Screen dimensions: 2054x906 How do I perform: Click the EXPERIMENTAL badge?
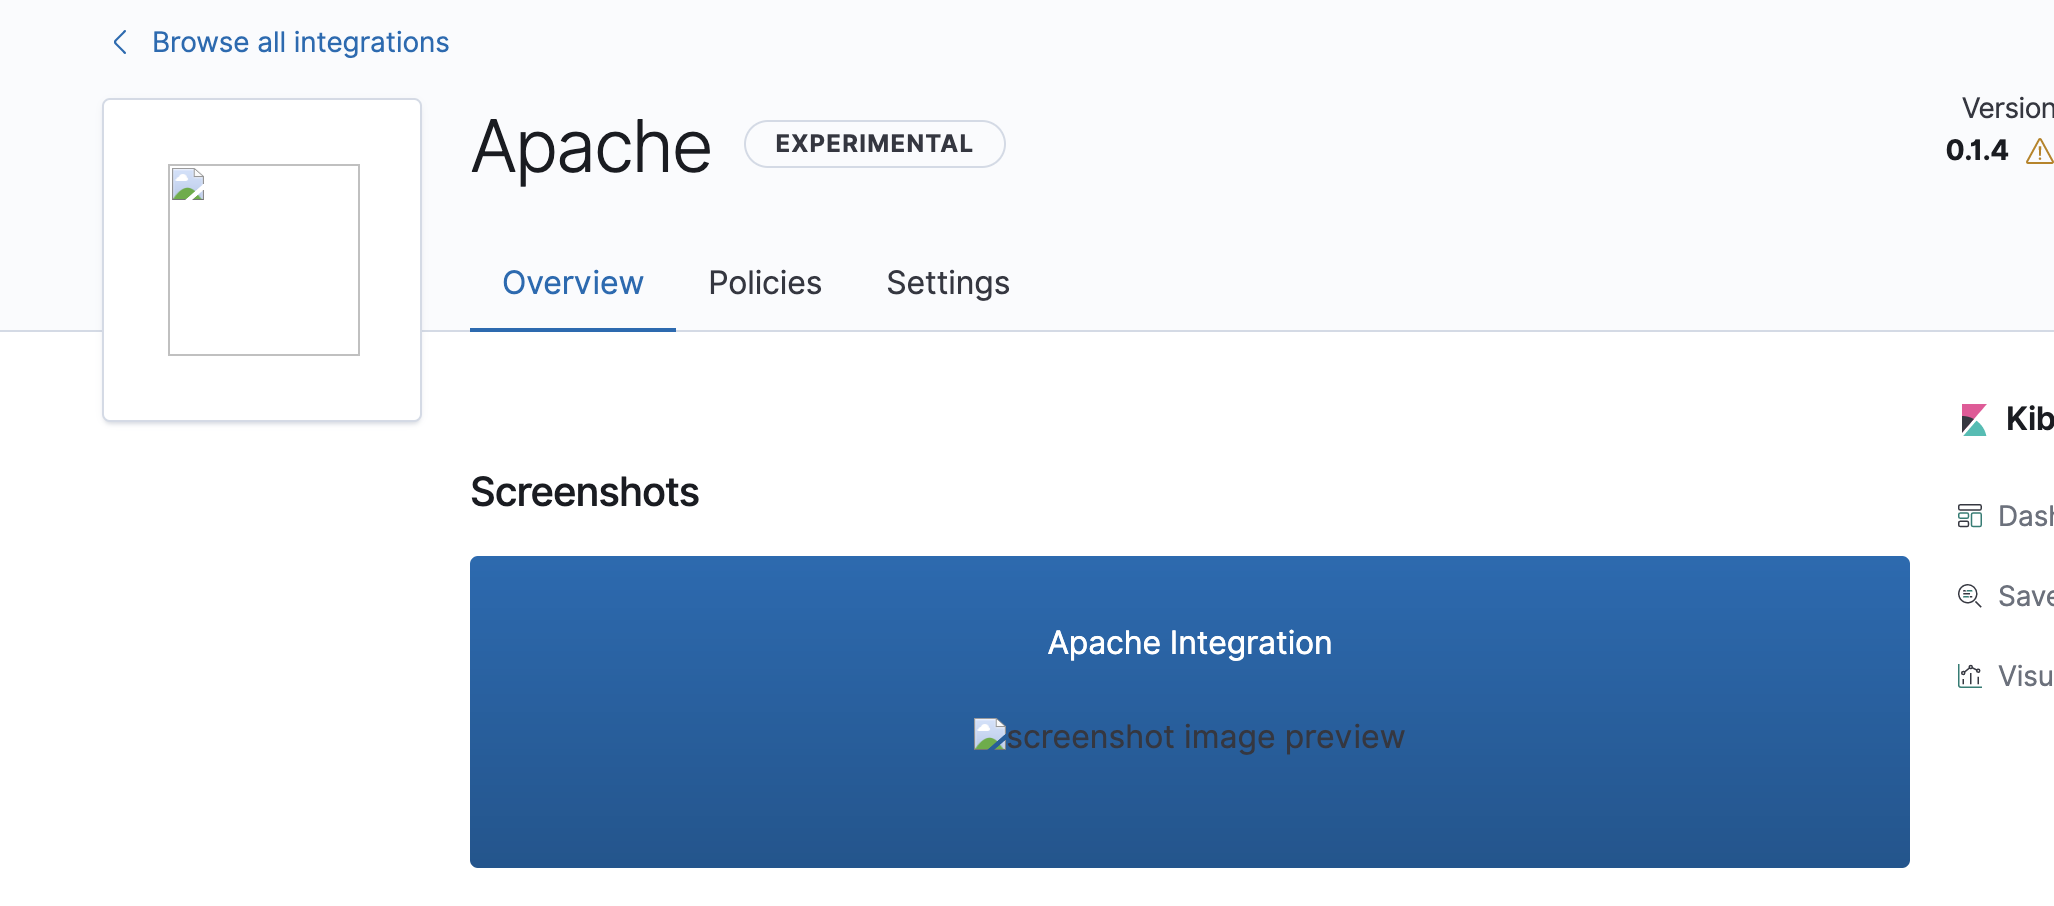tap(874, 144)
